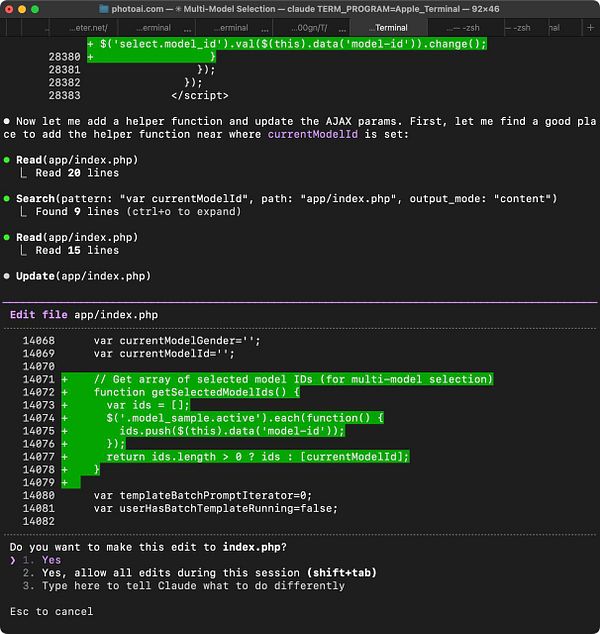The image size is (600, 634).
Task: Close the Terminal window with red button
Action: pyautogui.click(x=9, y=9)
